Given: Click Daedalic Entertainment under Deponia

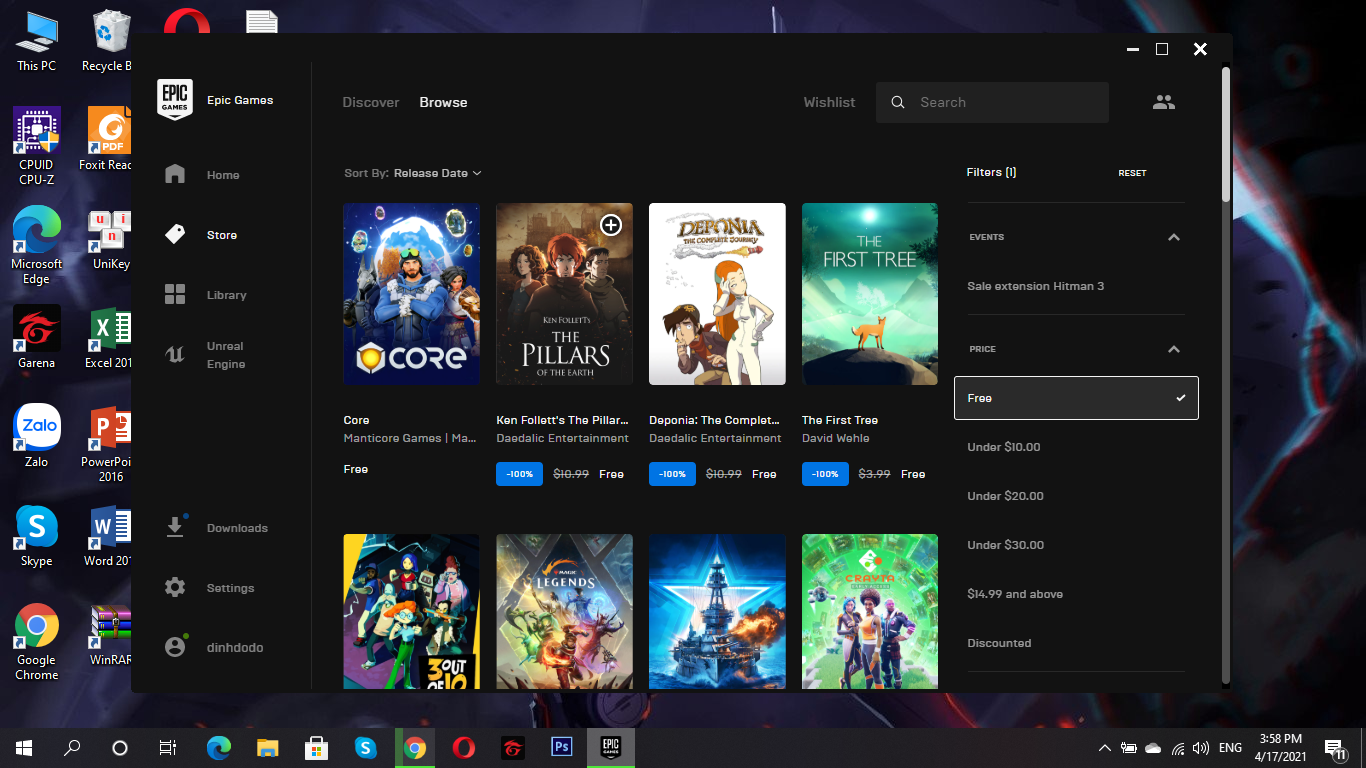Looking at the screenshot, I should [x=715, y=438].
